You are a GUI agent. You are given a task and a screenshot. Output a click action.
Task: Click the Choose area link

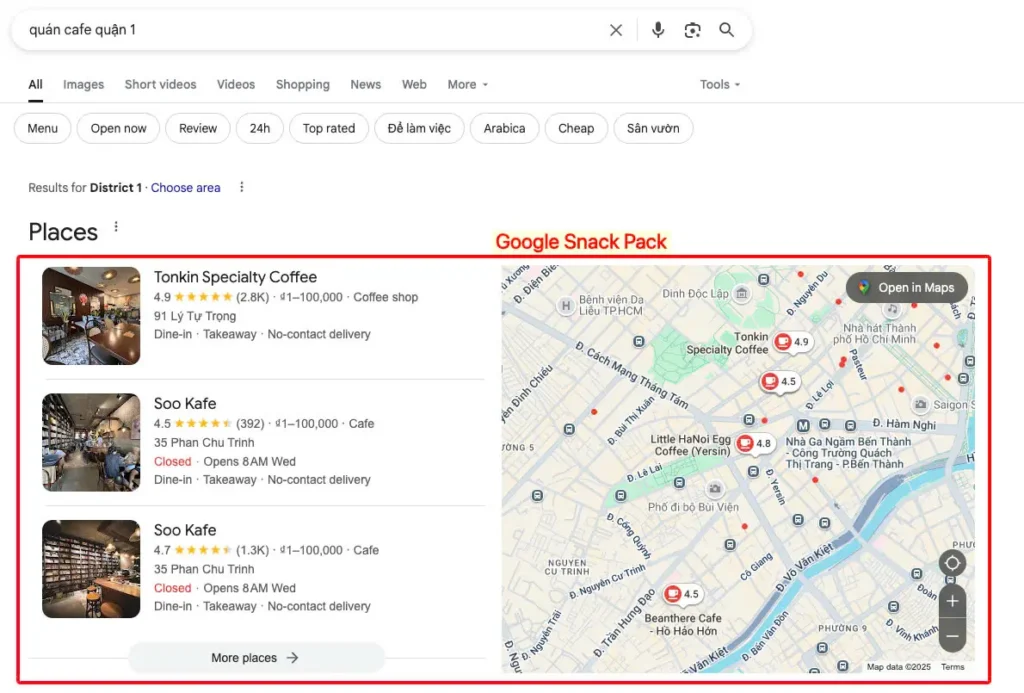[x=185, y=187]
